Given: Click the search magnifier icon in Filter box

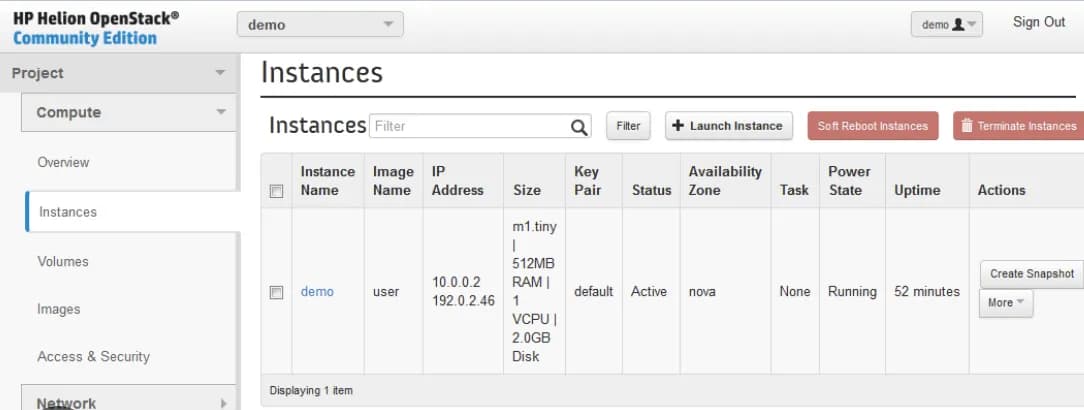Looking at the screenshot, I should [x=579, y=127].
